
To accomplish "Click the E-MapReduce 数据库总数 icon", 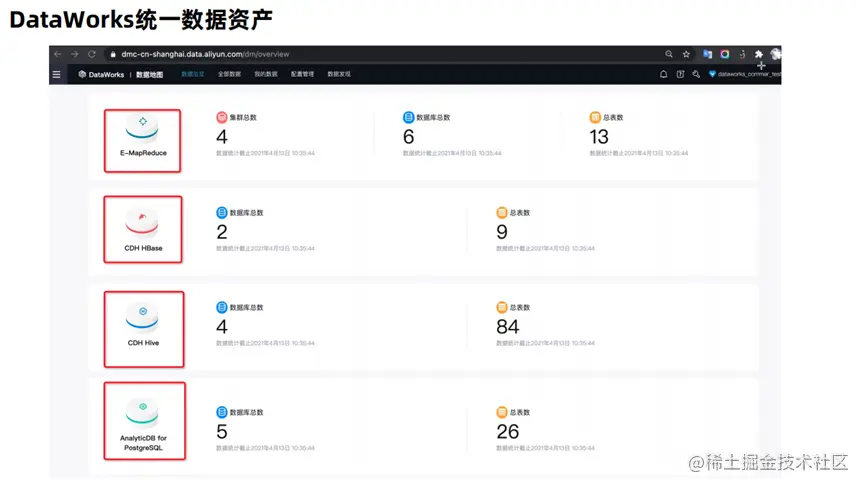I will (x=408, y=117).
